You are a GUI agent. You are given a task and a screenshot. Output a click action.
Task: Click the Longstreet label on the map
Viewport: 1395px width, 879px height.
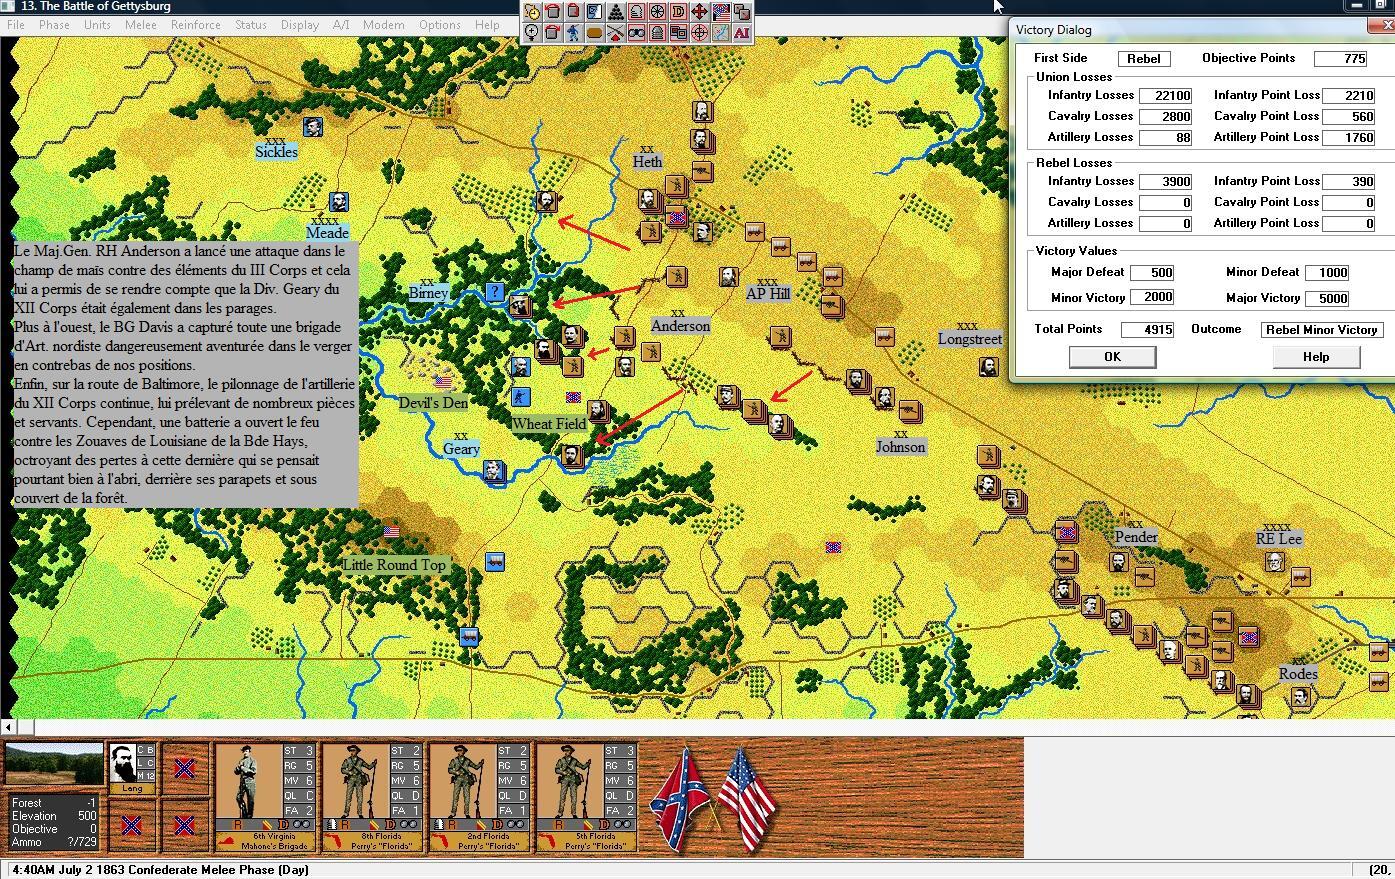(970, 339)
